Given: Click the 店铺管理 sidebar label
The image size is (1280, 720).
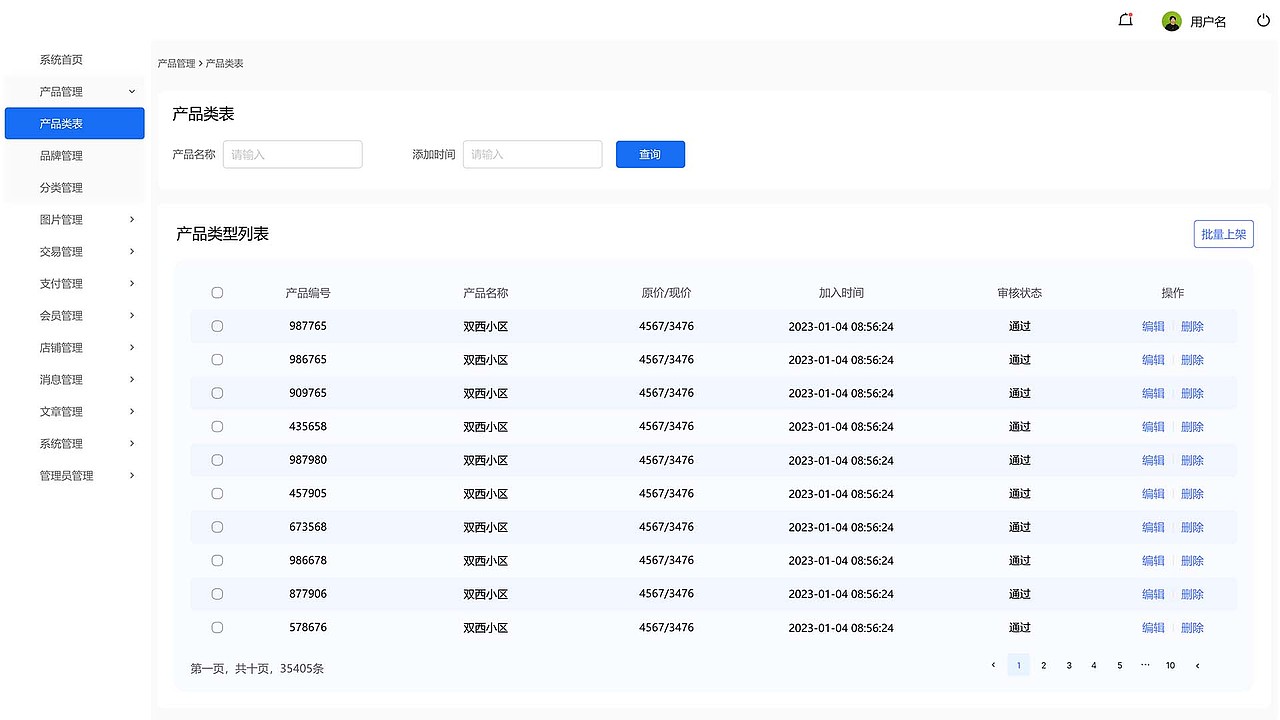Looking at the screenshot, I should 61,348.
